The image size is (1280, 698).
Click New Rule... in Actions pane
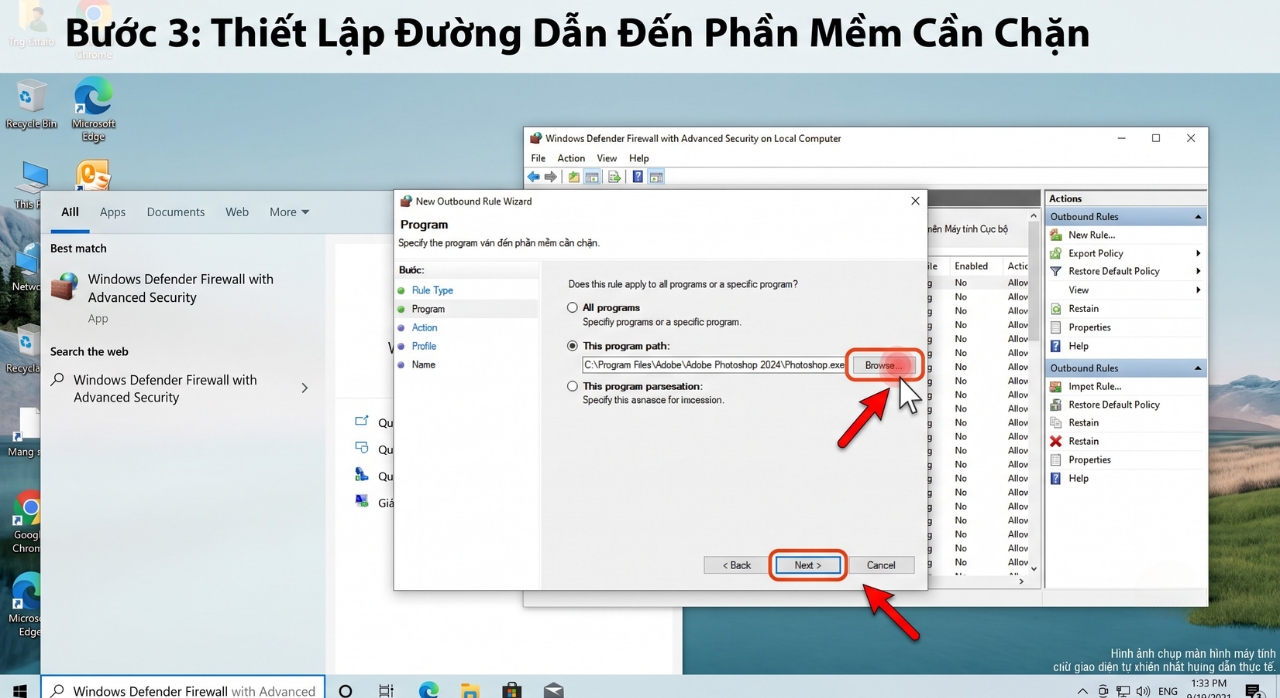coord(1091,235)
